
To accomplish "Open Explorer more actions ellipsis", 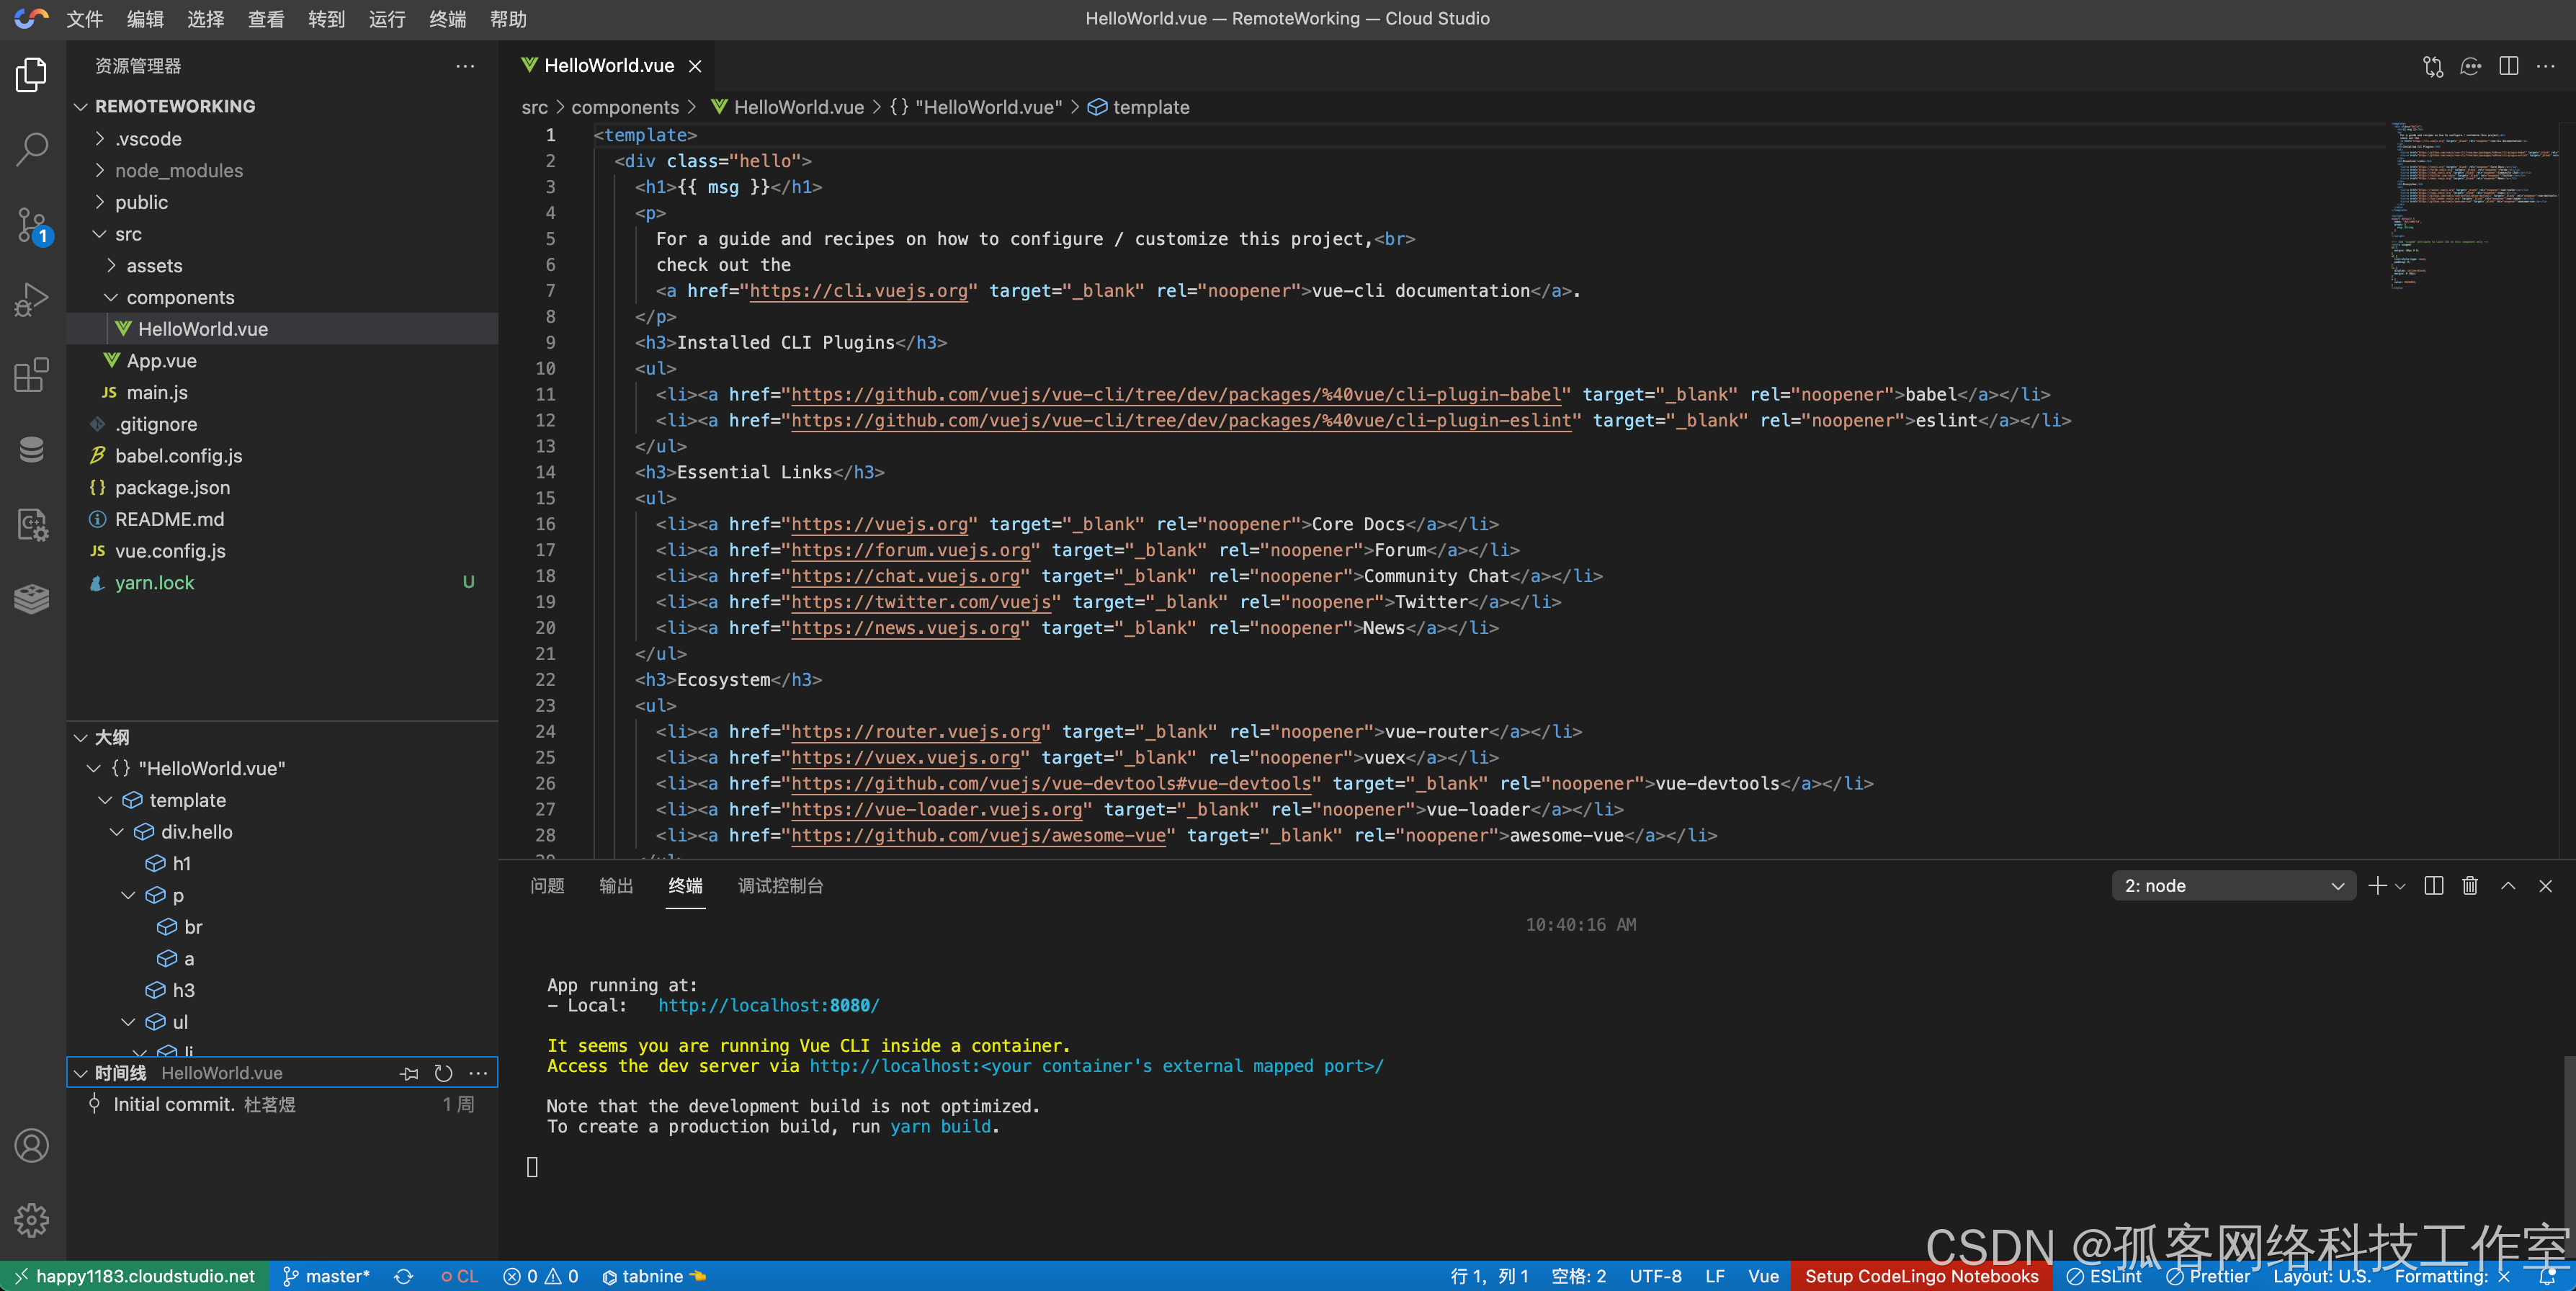I will click(465, 66).
